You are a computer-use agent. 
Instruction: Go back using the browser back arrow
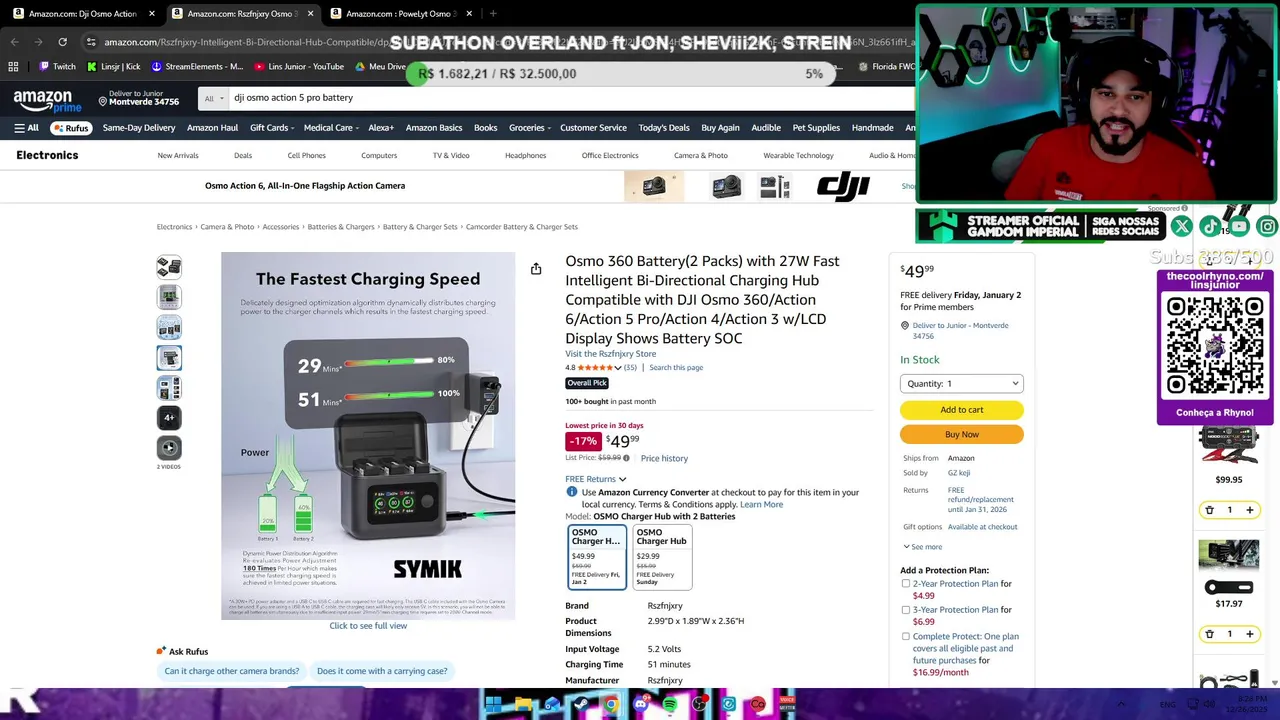click(x=14, y=42)
